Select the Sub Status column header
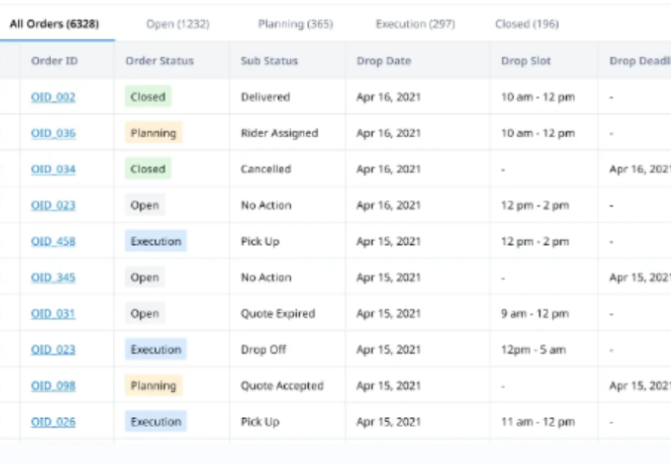Image resolution: width=671 pixels, height=464 pixels. click(269, 61)
